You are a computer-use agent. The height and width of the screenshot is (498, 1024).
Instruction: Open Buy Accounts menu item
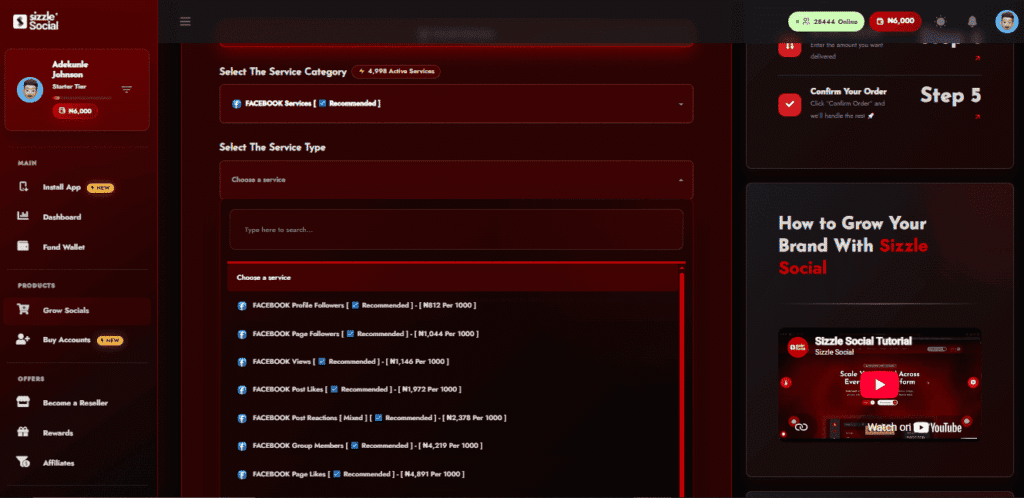pos(66,340)
